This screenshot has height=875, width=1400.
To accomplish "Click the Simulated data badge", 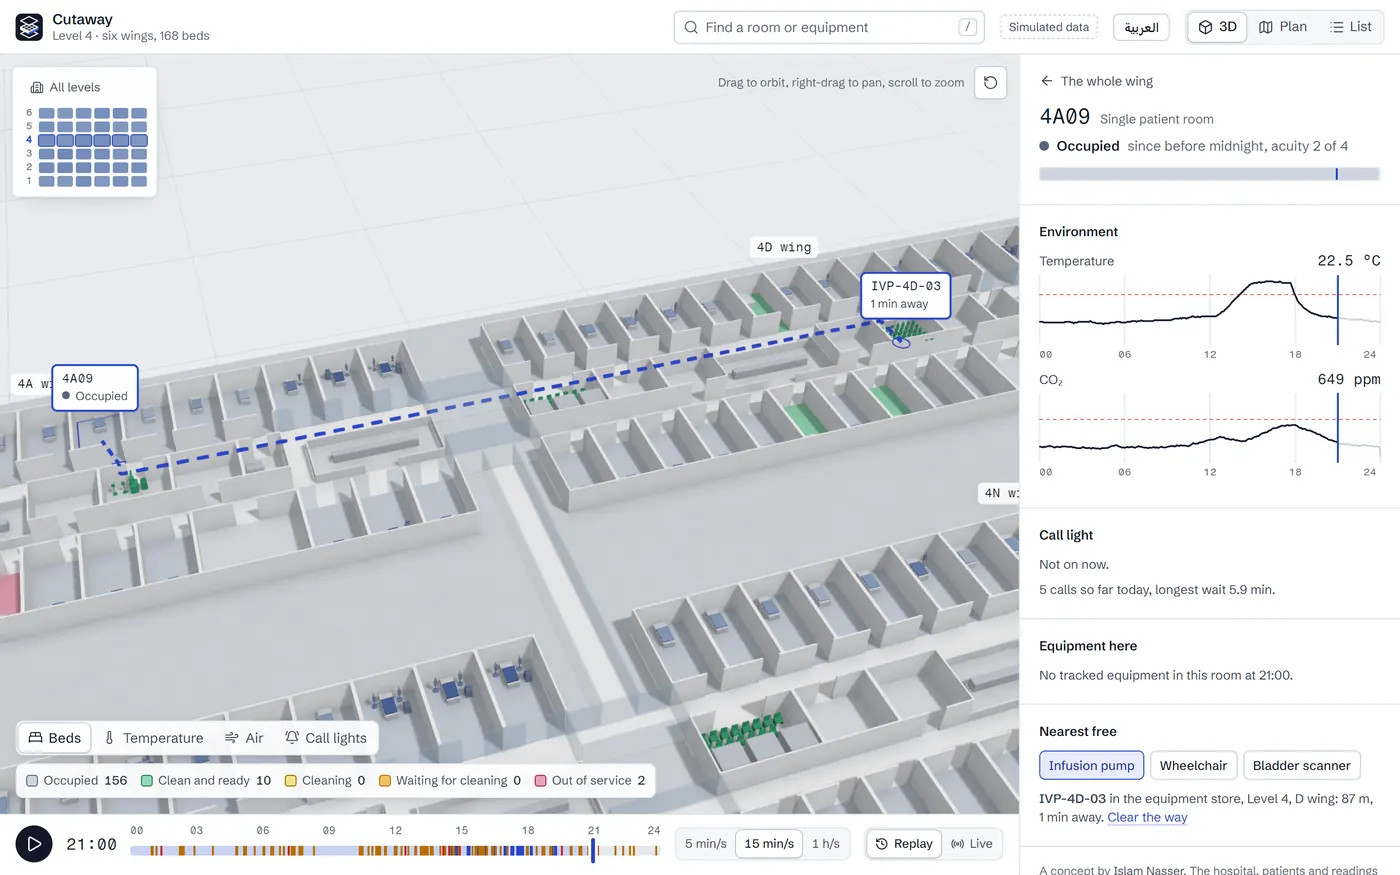I will 1048,27.
